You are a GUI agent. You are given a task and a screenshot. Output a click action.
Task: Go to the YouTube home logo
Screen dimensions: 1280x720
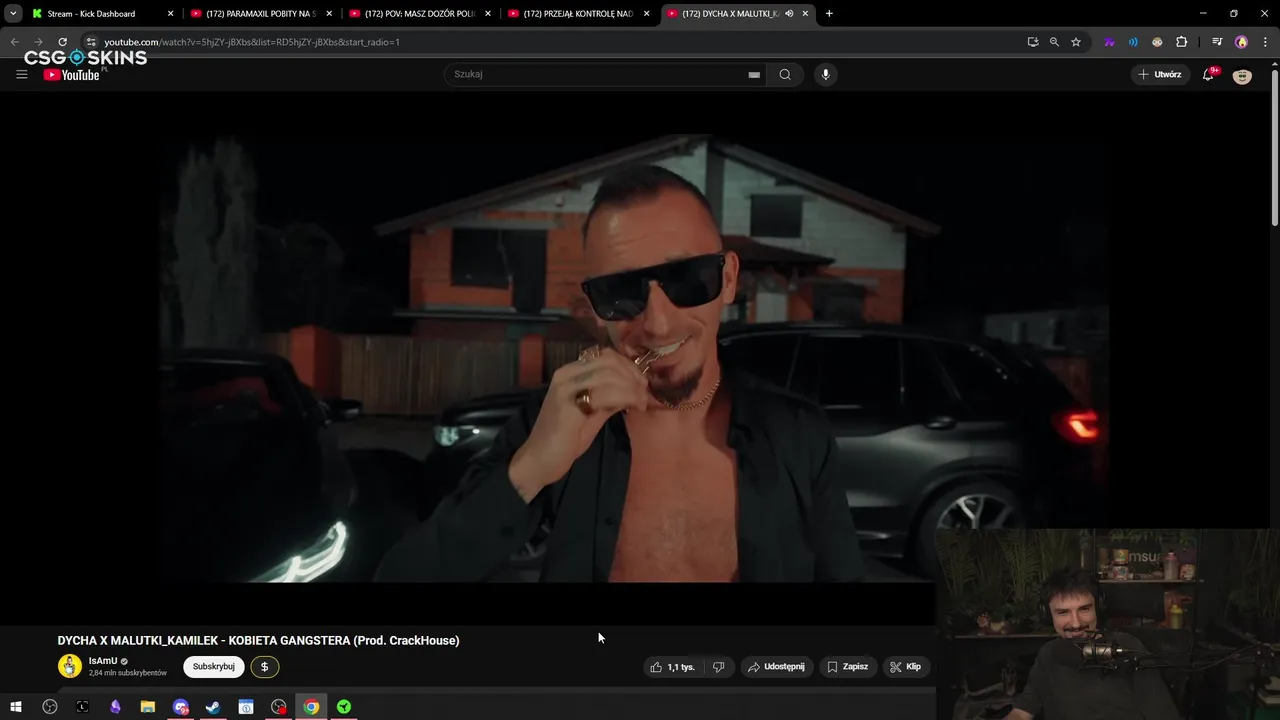coord(71,75)
